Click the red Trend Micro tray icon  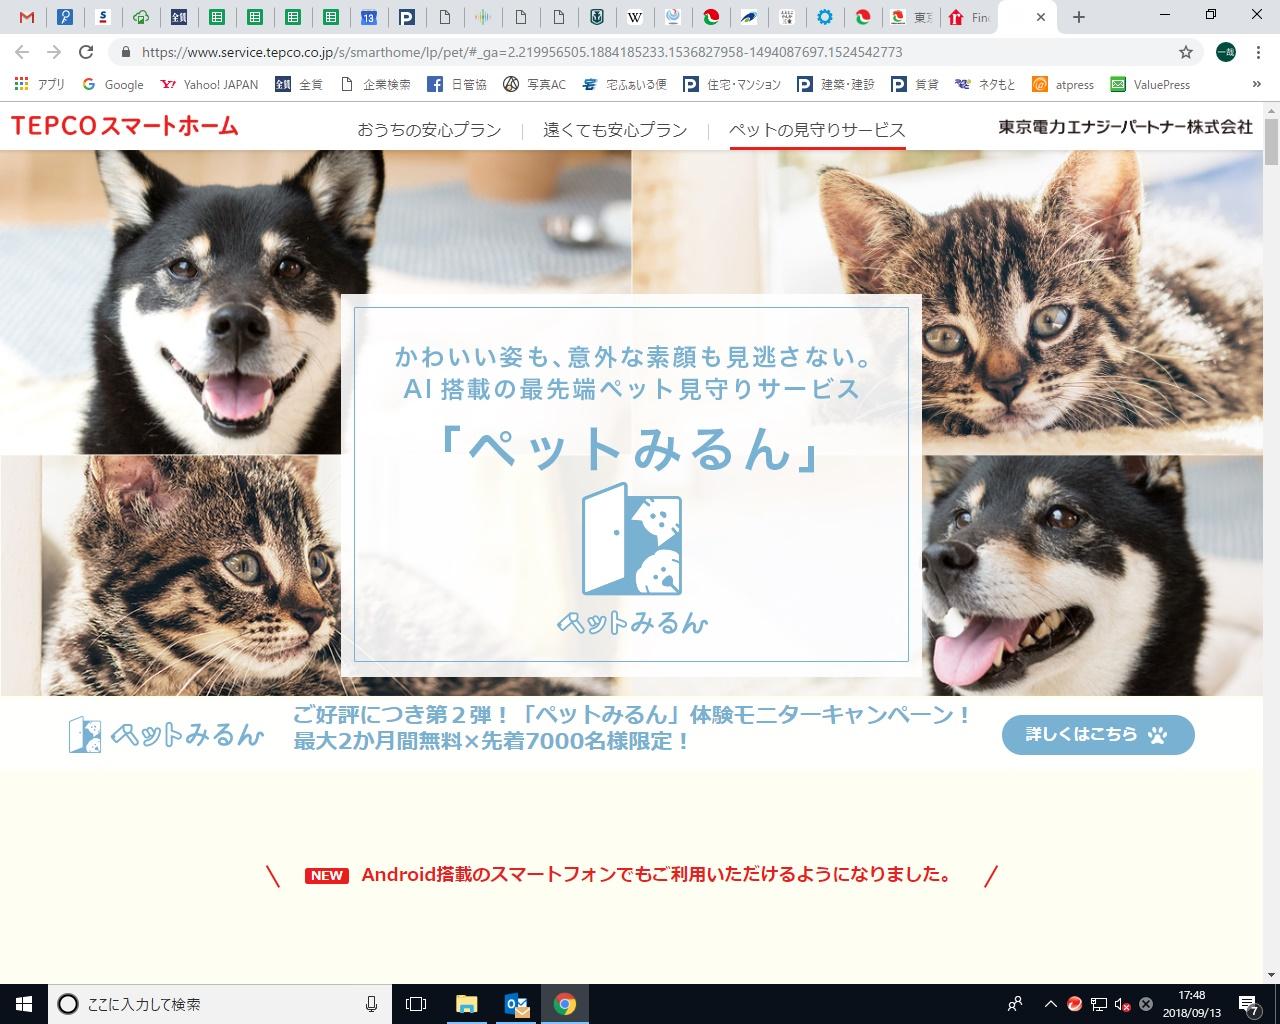click(x=1075, y=1004)
